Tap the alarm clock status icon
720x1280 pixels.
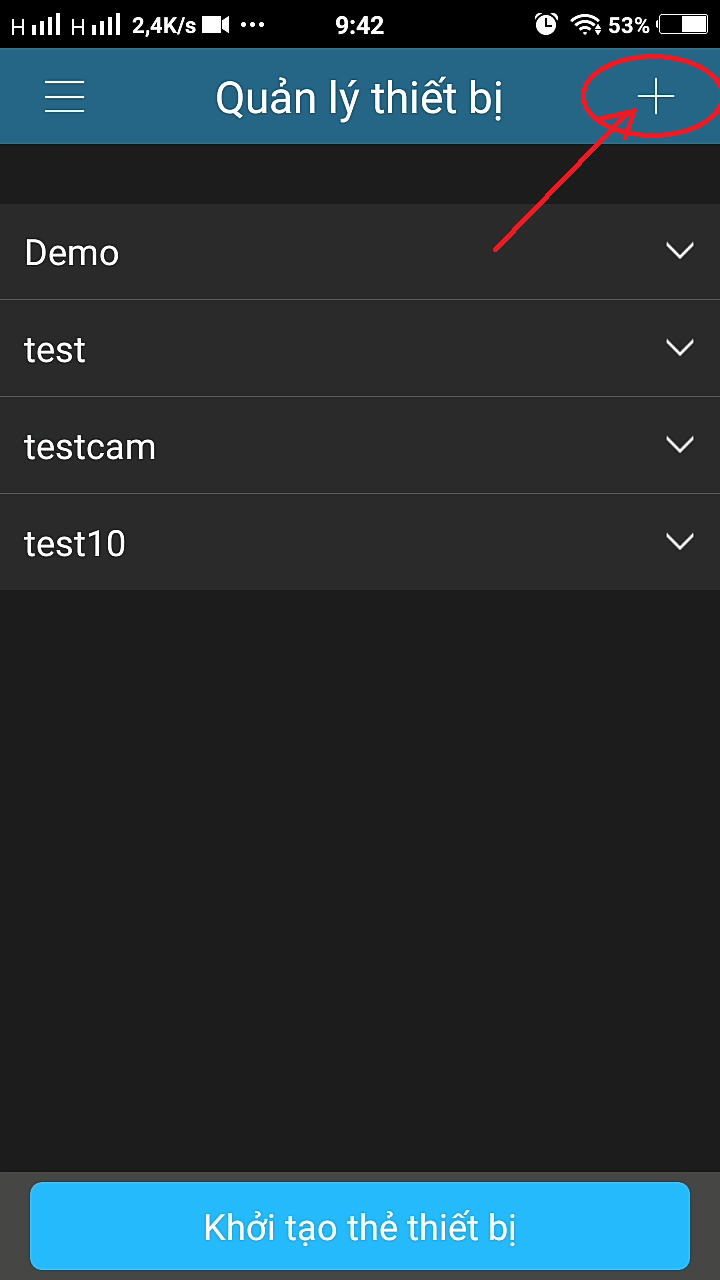[x=546, y=25]
